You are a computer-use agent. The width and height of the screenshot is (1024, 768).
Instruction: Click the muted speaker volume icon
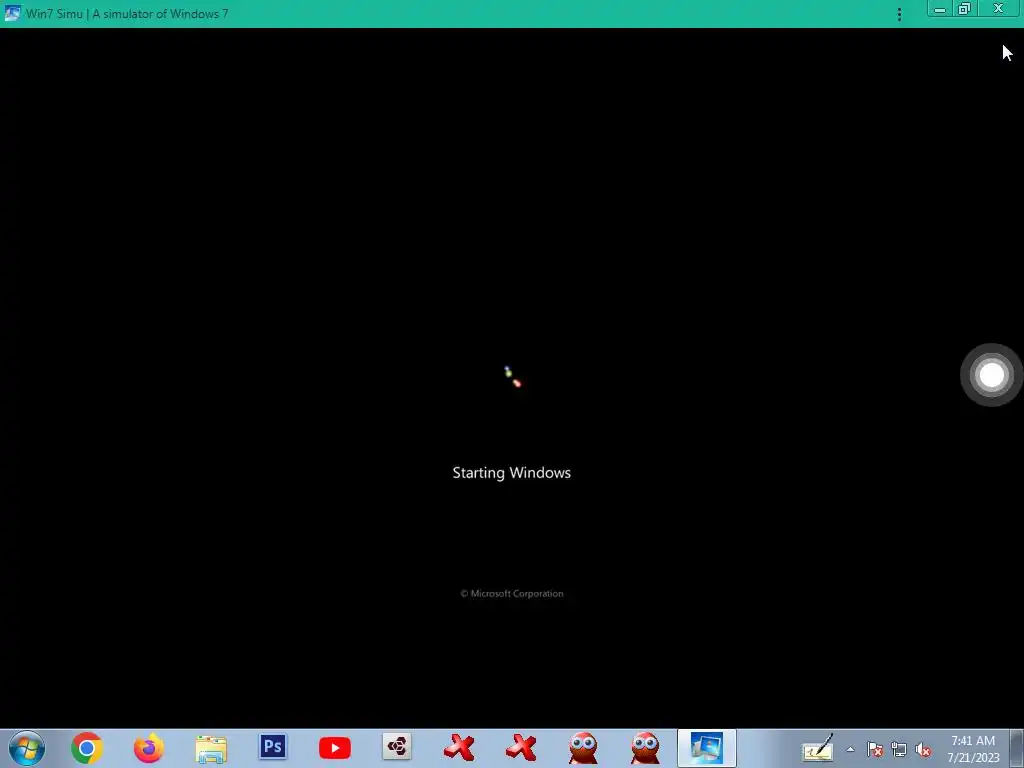(923, 750)
